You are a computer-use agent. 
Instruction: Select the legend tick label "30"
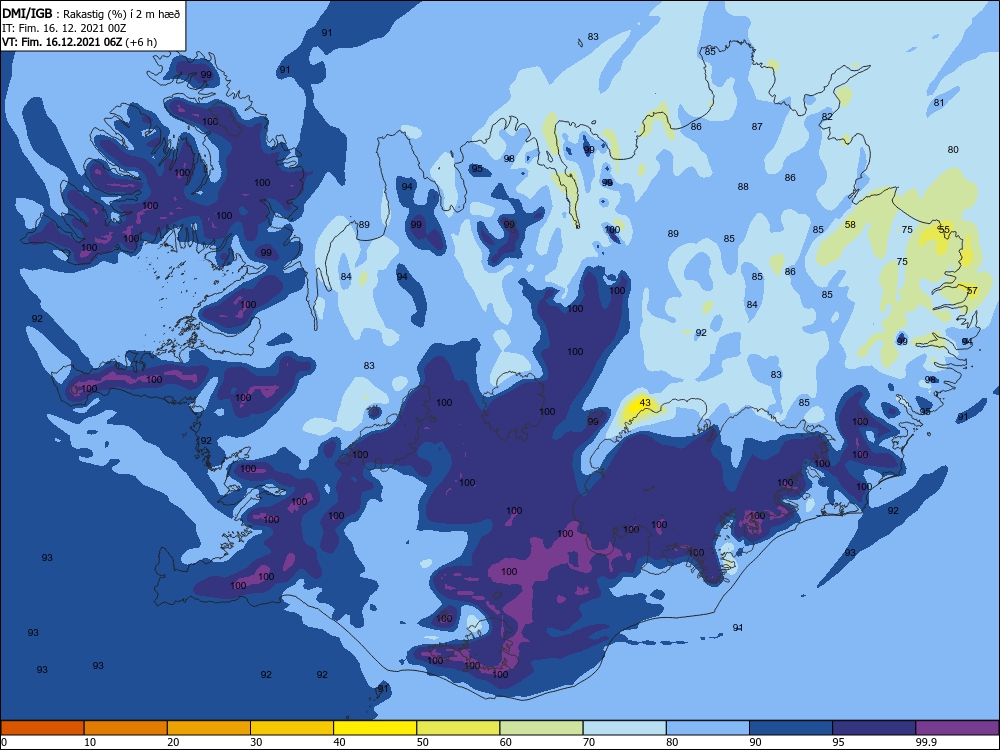(x=256, y=742)
